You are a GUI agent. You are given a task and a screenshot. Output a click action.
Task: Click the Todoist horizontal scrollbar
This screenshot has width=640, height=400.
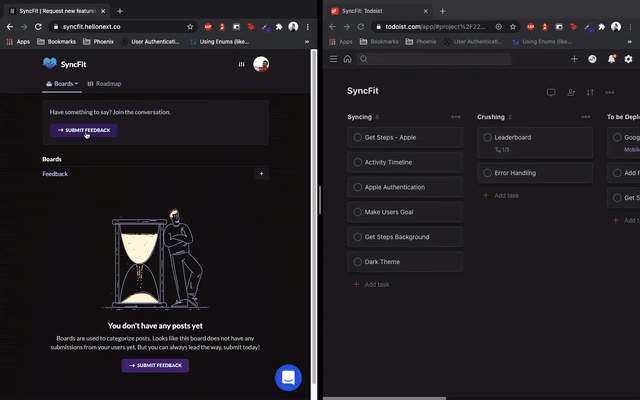384,398
